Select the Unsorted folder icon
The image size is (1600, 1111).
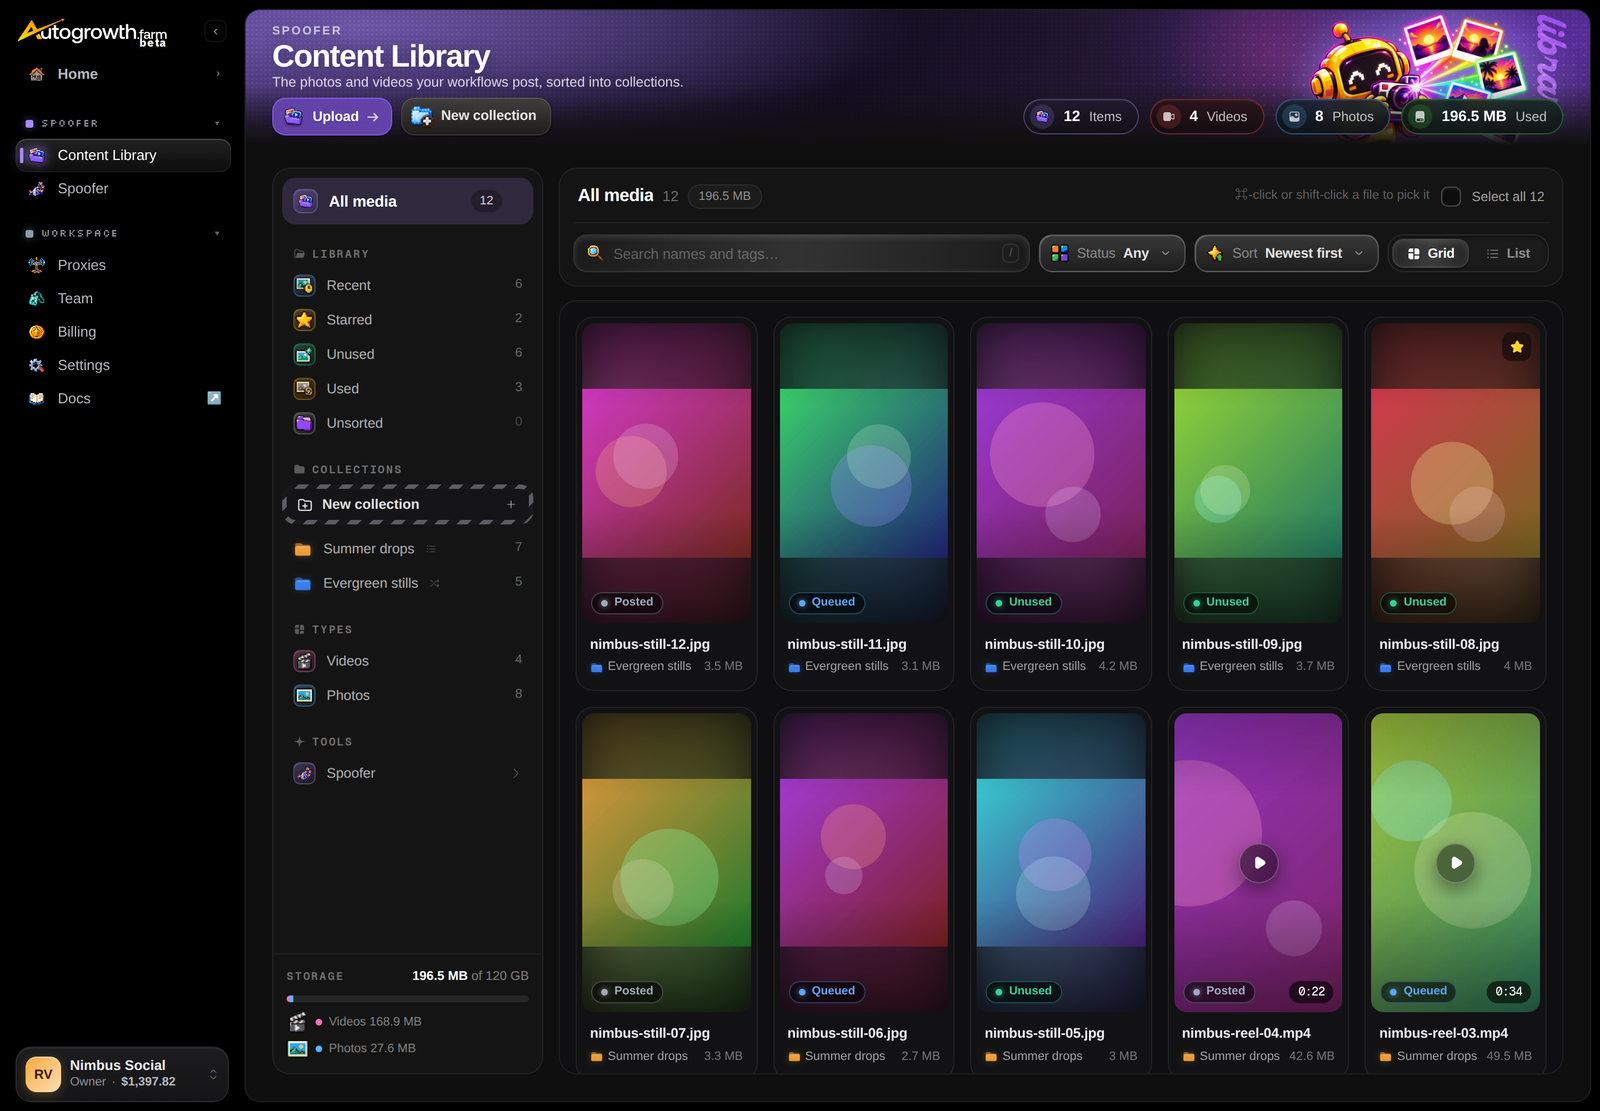pyautogui.click(x=304, y=423)
